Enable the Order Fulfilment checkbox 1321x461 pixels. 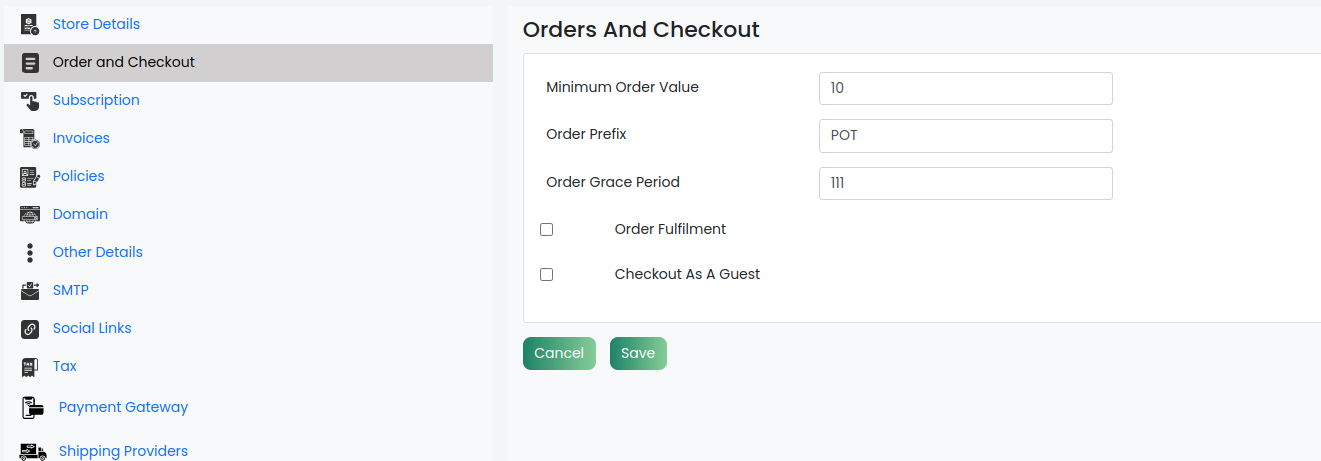(546, 229)
